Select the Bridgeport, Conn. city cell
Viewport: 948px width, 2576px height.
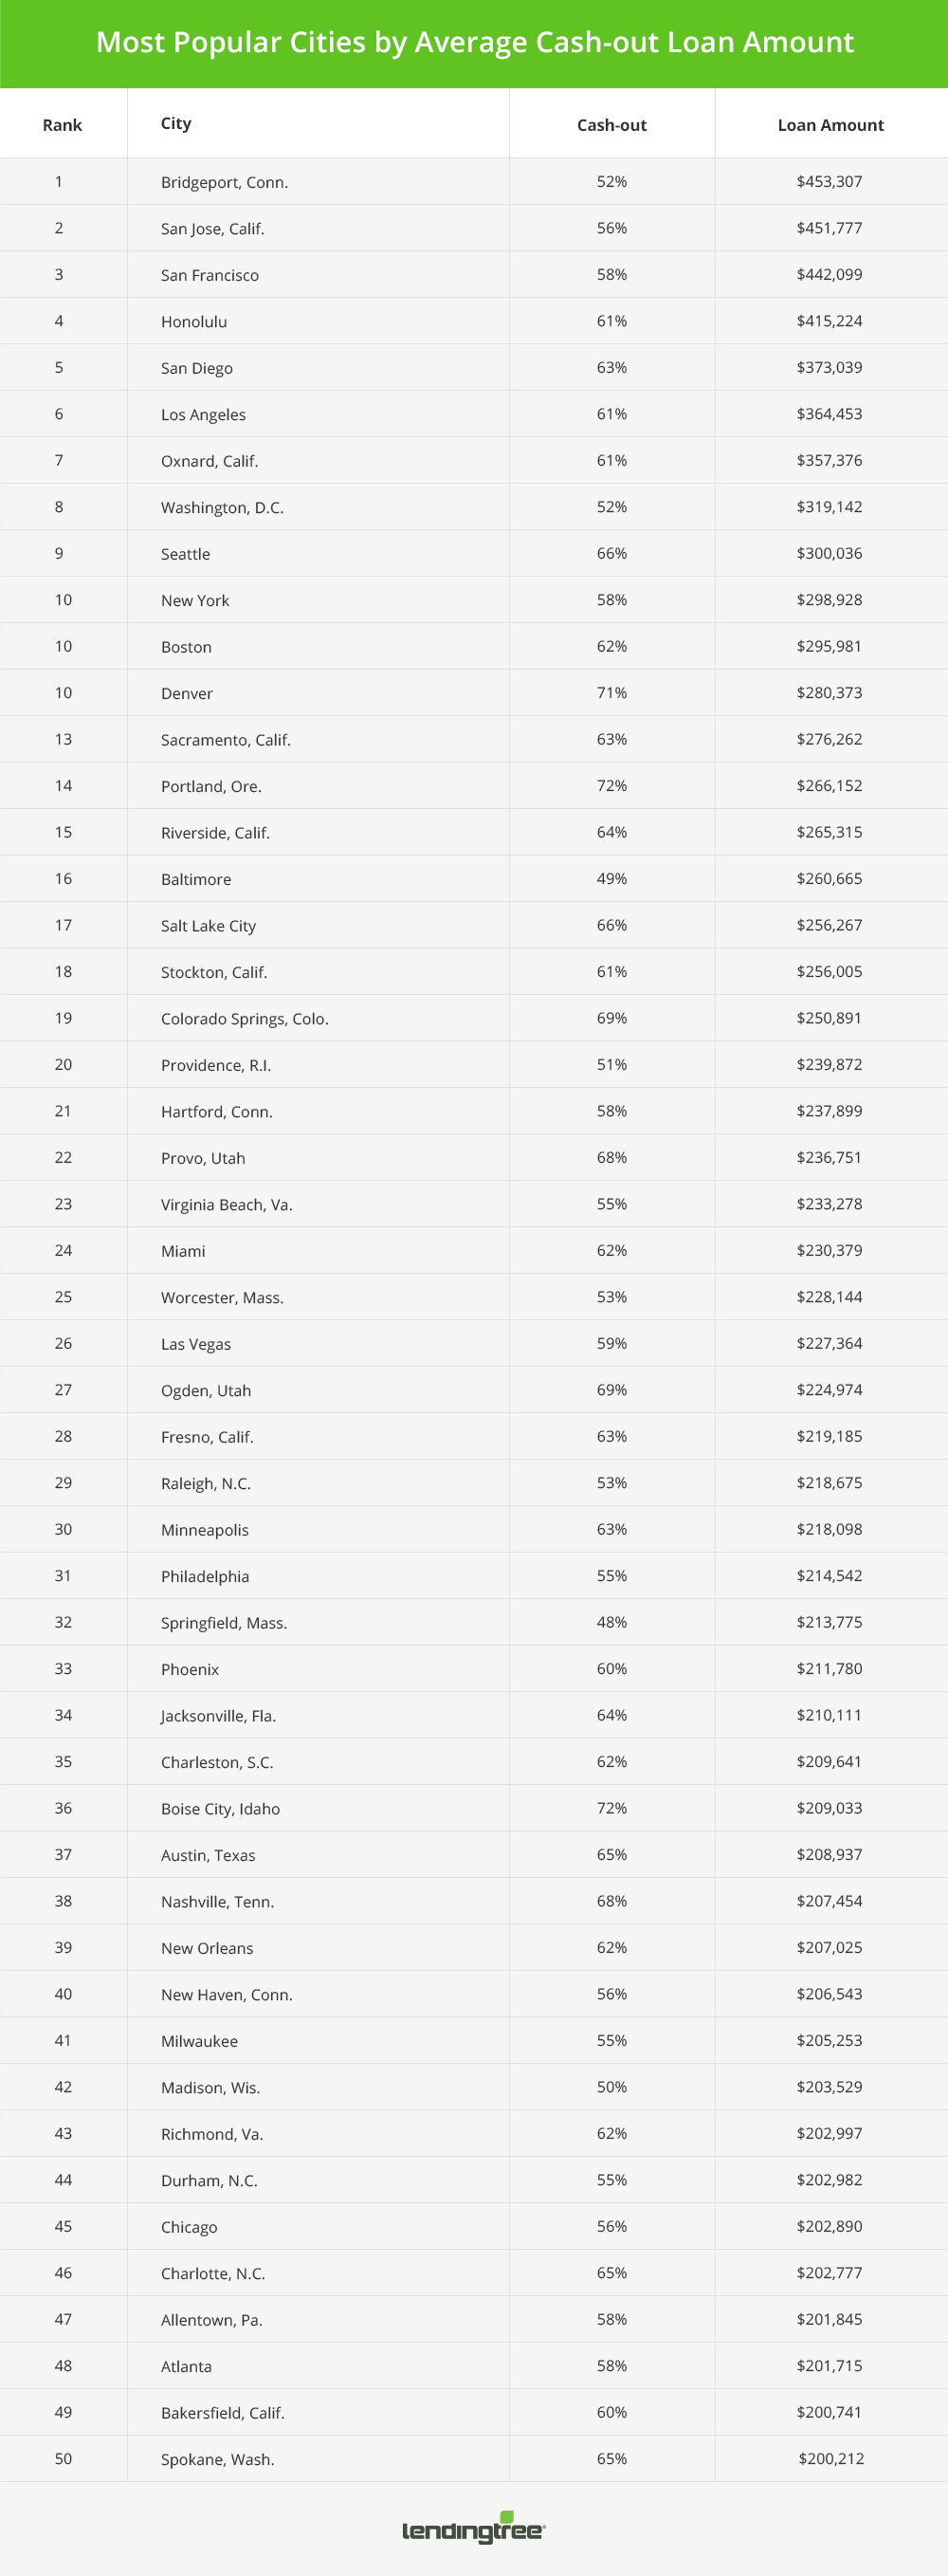(x=224, y=182)
